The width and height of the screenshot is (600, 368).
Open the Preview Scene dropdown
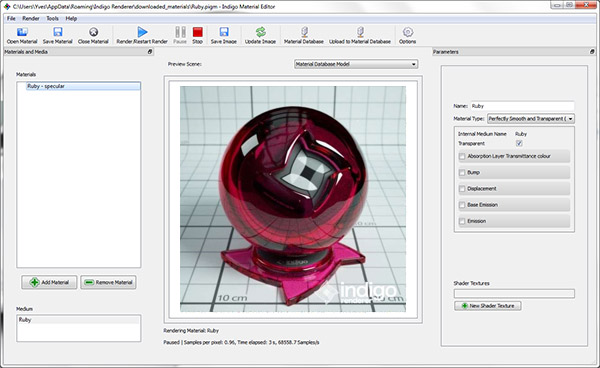click(x=356, y=64)
